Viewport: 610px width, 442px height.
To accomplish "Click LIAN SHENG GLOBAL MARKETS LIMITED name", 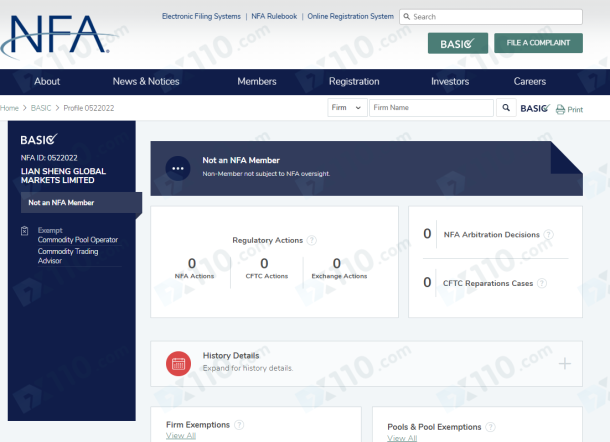I will (63, 176).
